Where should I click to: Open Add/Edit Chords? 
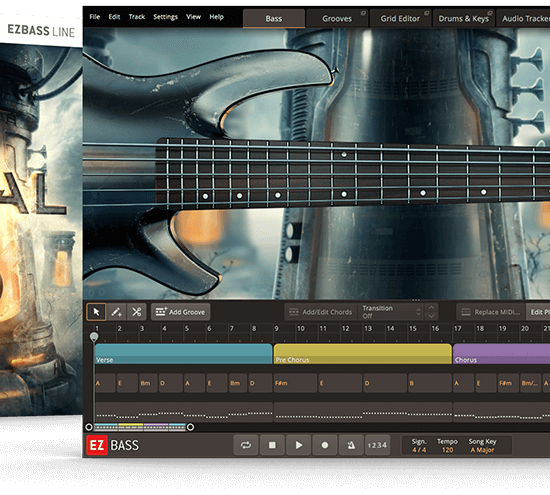point(320,312)
